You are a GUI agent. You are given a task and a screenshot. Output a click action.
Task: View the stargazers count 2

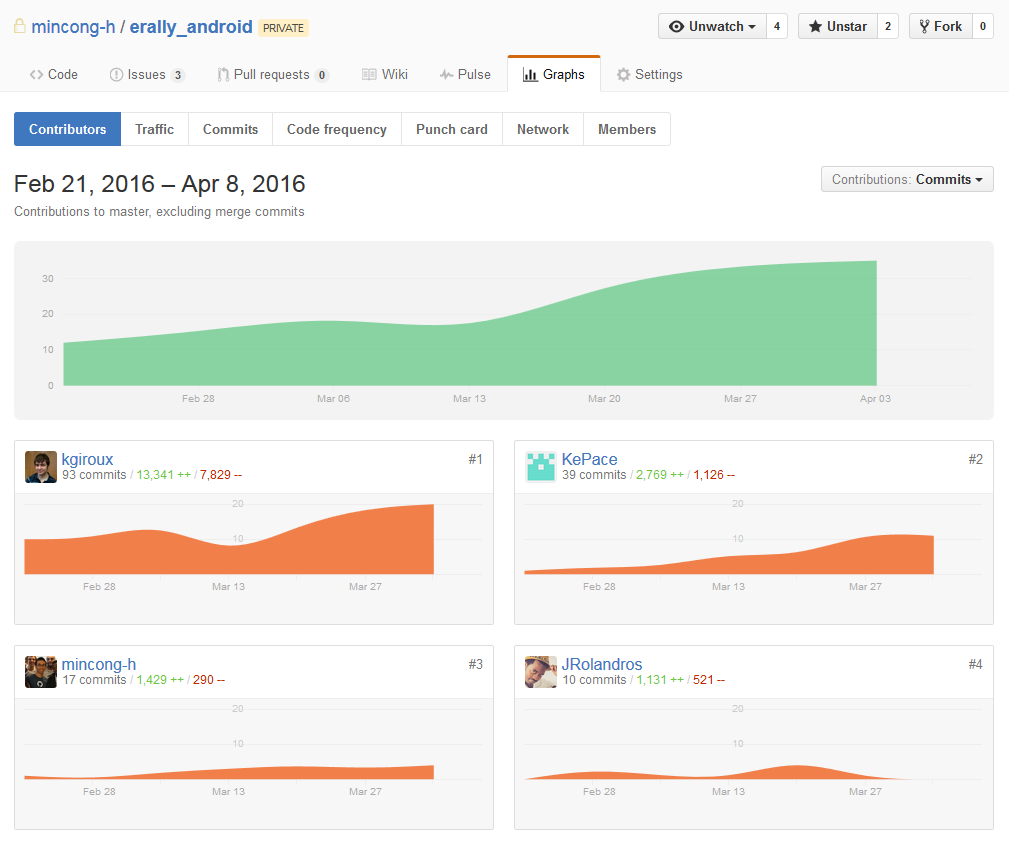tap(888, 26)
